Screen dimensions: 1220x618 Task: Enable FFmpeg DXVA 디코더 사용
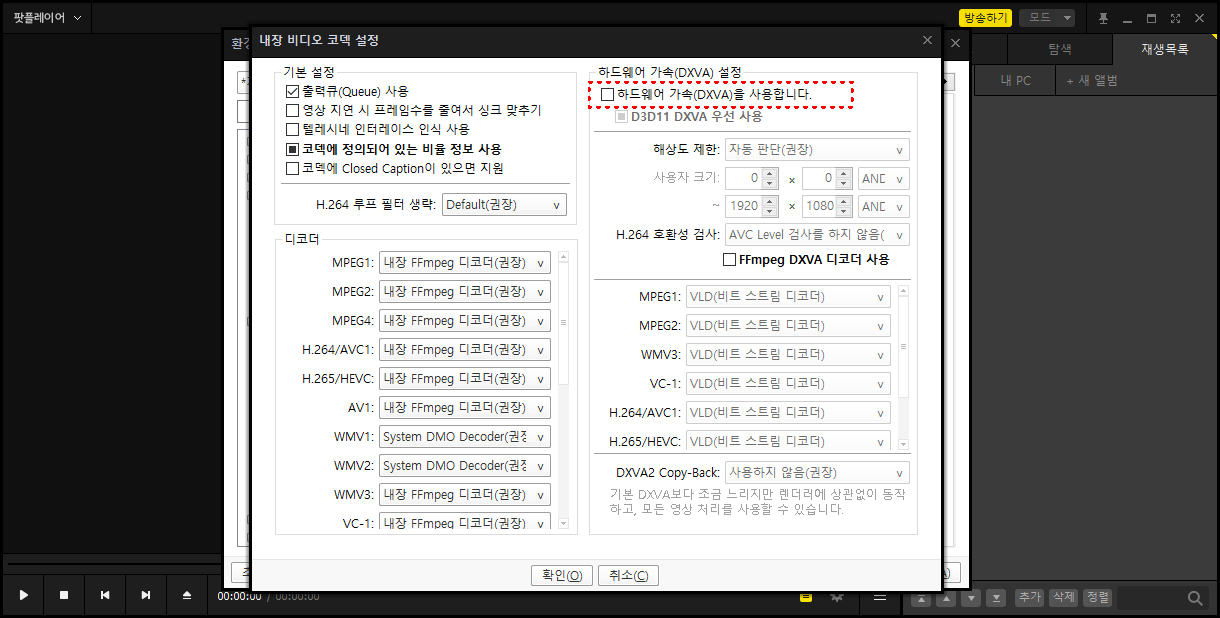pos(729,259)
